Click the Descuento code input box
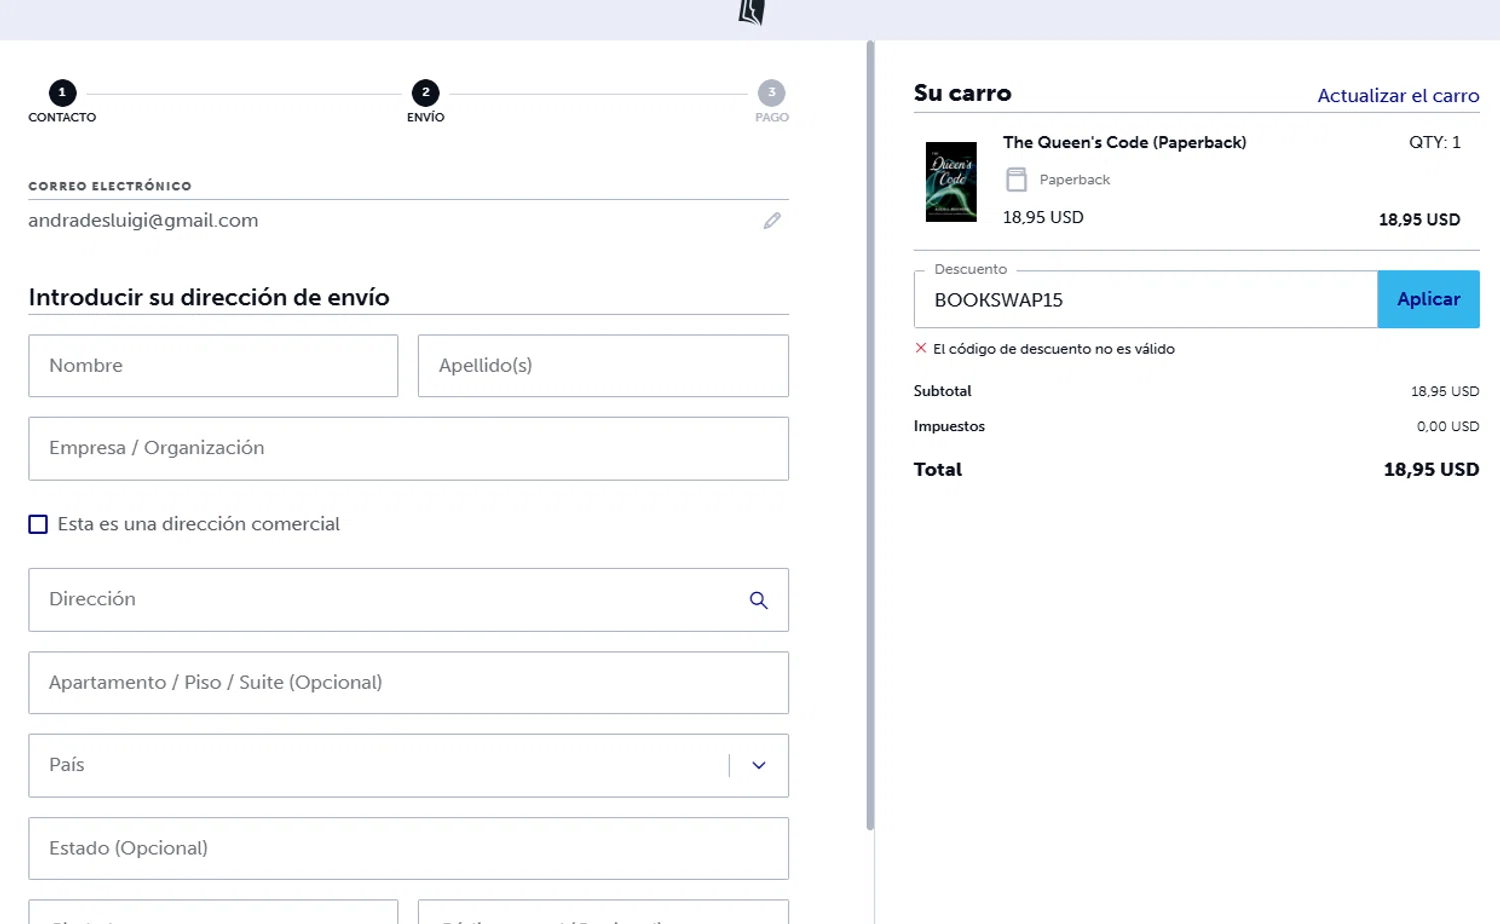Screen dimensions: 1500x924 [x=1145, y=300]
